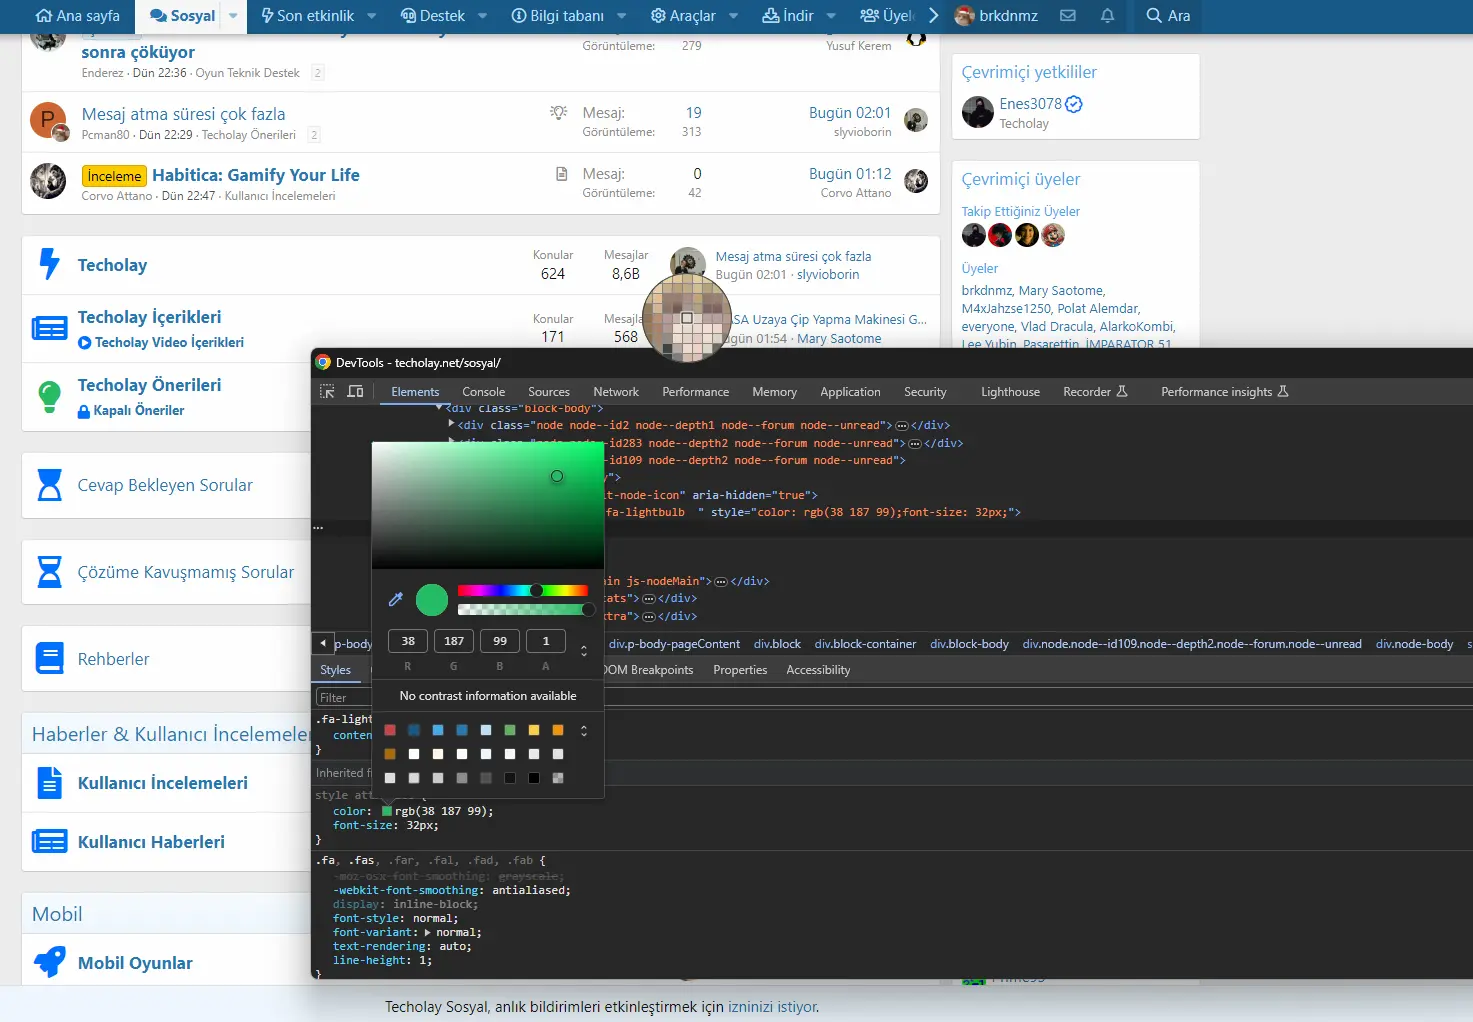This screenshot has width=1473, height=1022.
Task: Click the hourglass icon beside Çözüme Kavuşmamış Sorular
Action: [x=49, y=572]
